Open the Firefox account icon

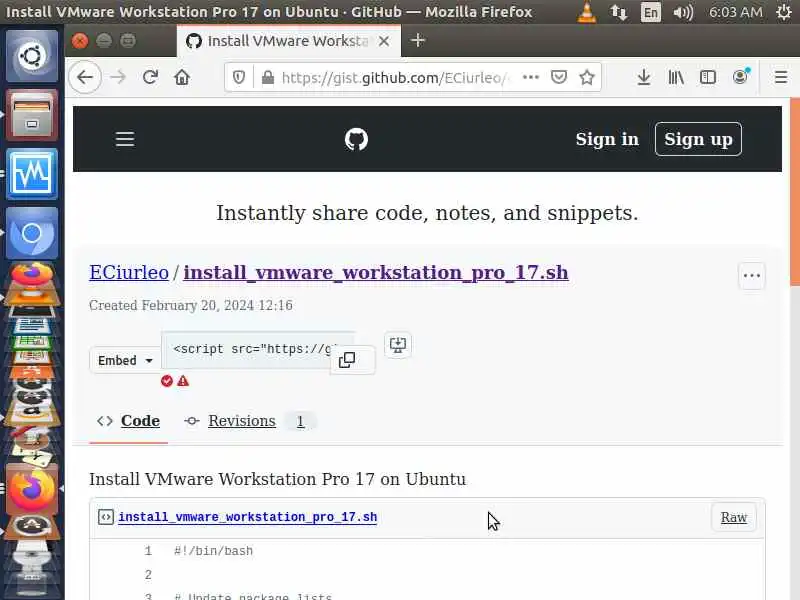740,77
